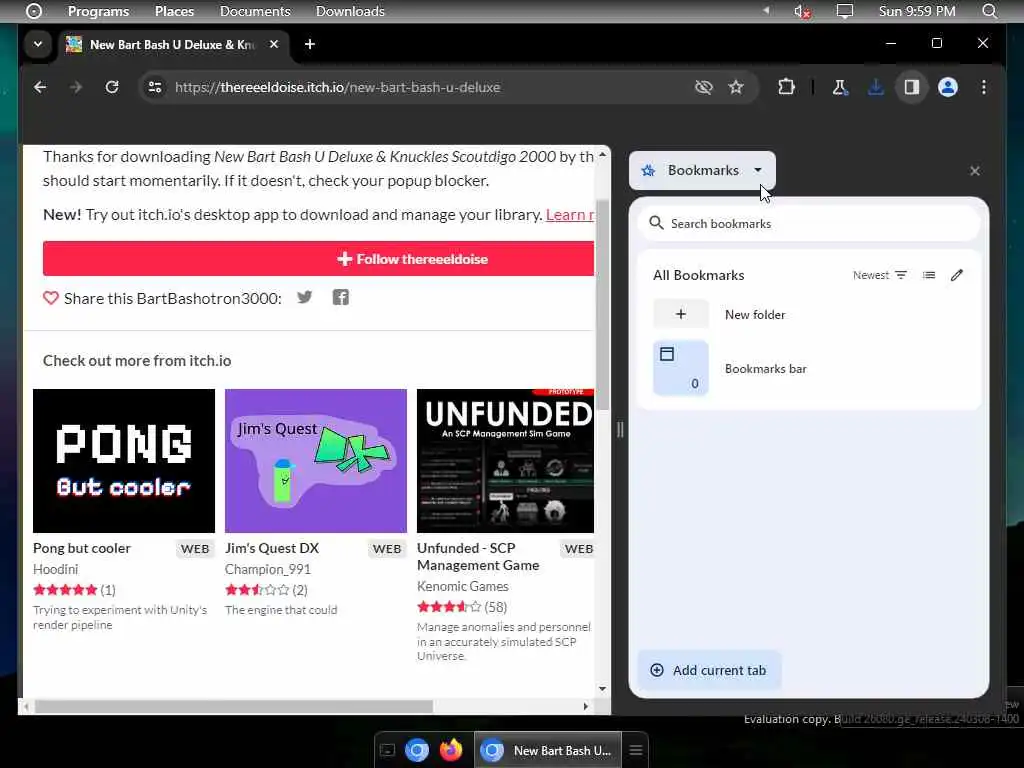The image size is (1024, 768).
Task: Select the New Bart Bash U Deluxe tab
Action: click(174, 44)
